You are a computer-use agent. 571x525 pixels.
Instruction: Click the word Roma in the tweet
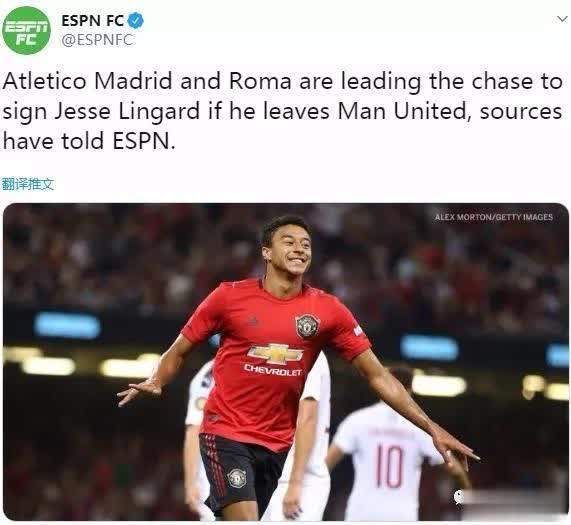click(260, 81)
